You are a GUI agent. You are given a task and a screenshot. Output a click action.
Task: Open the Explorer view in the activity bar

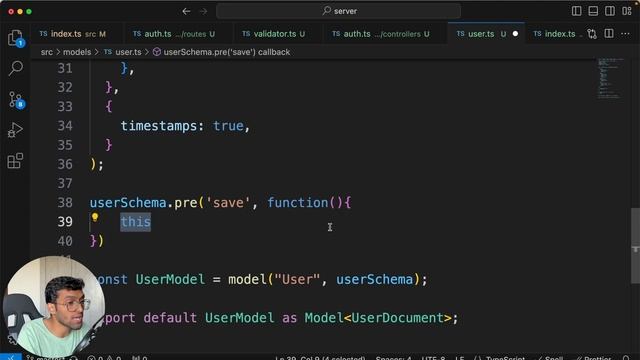[x=16, y=38]
